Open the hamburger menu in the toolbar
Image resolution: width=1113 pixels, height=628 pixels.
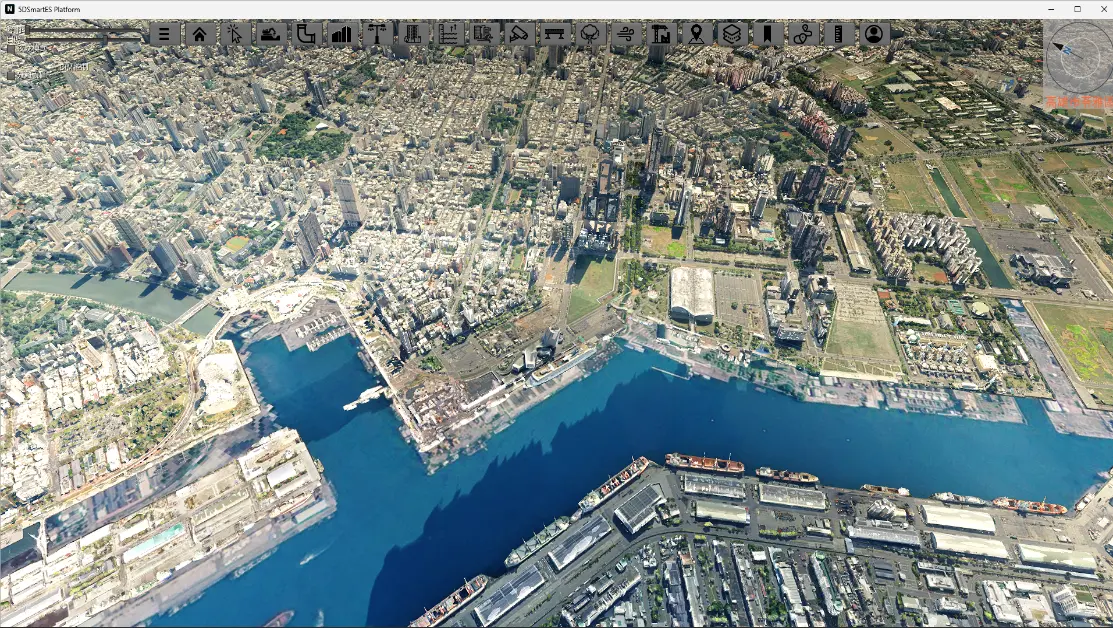165,34
